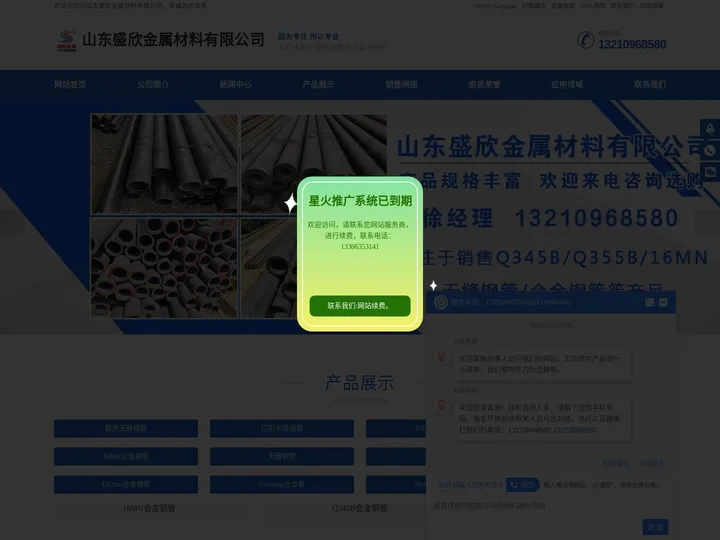Click the popup phone number 13306353141
The image size is (720, 540).
(x=360, y=247)
